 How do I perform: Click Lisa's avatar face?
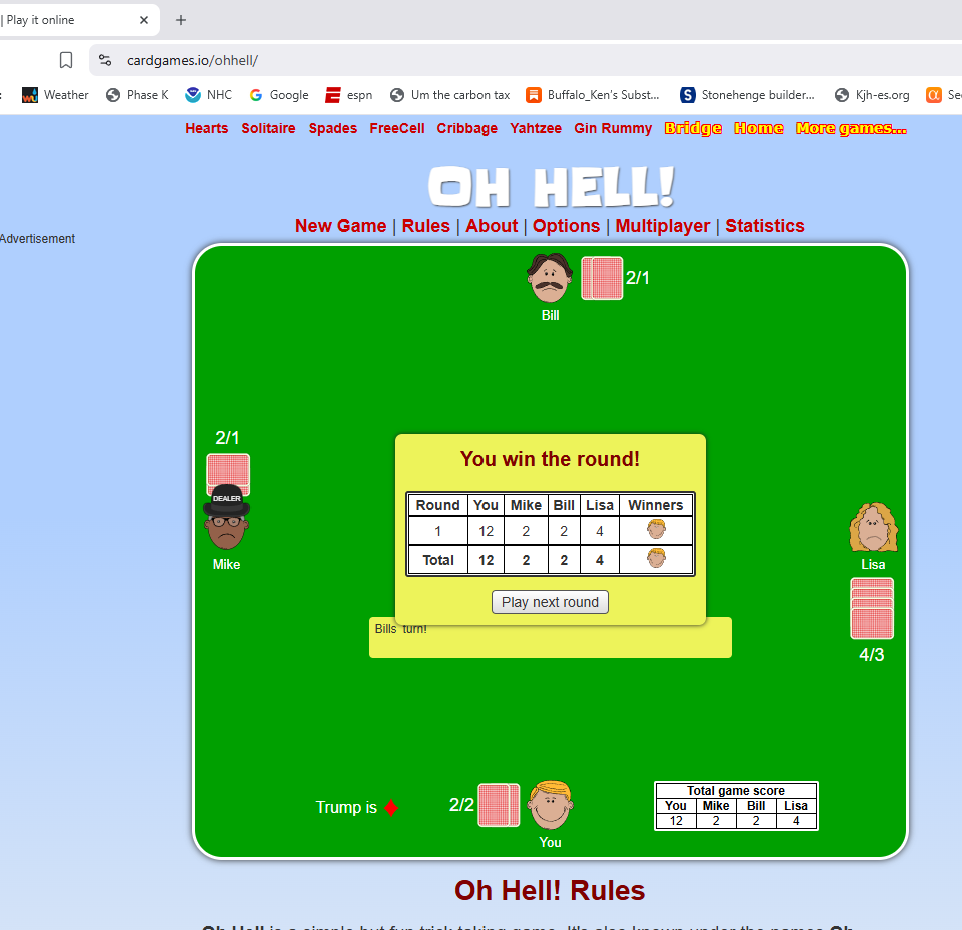point(873,527)
